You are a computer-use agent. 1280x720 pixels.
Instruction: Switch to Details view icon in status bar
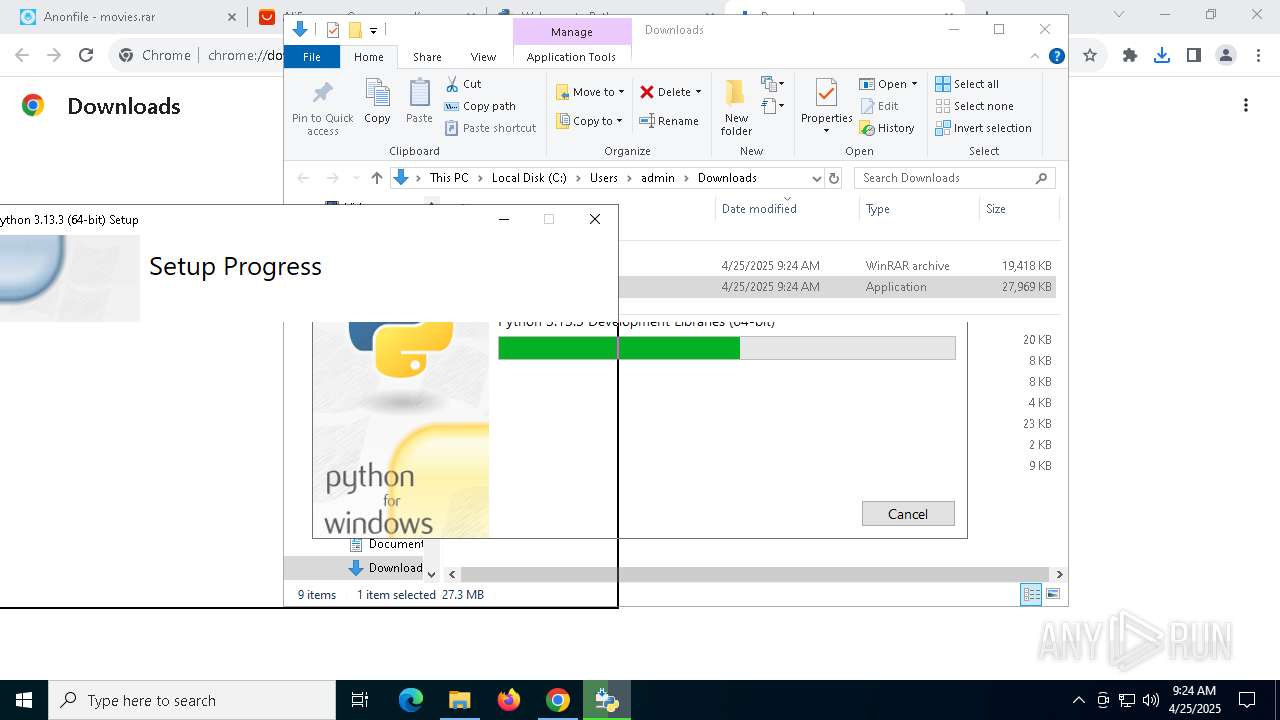pyautogui.click(x=1031, y=595)
